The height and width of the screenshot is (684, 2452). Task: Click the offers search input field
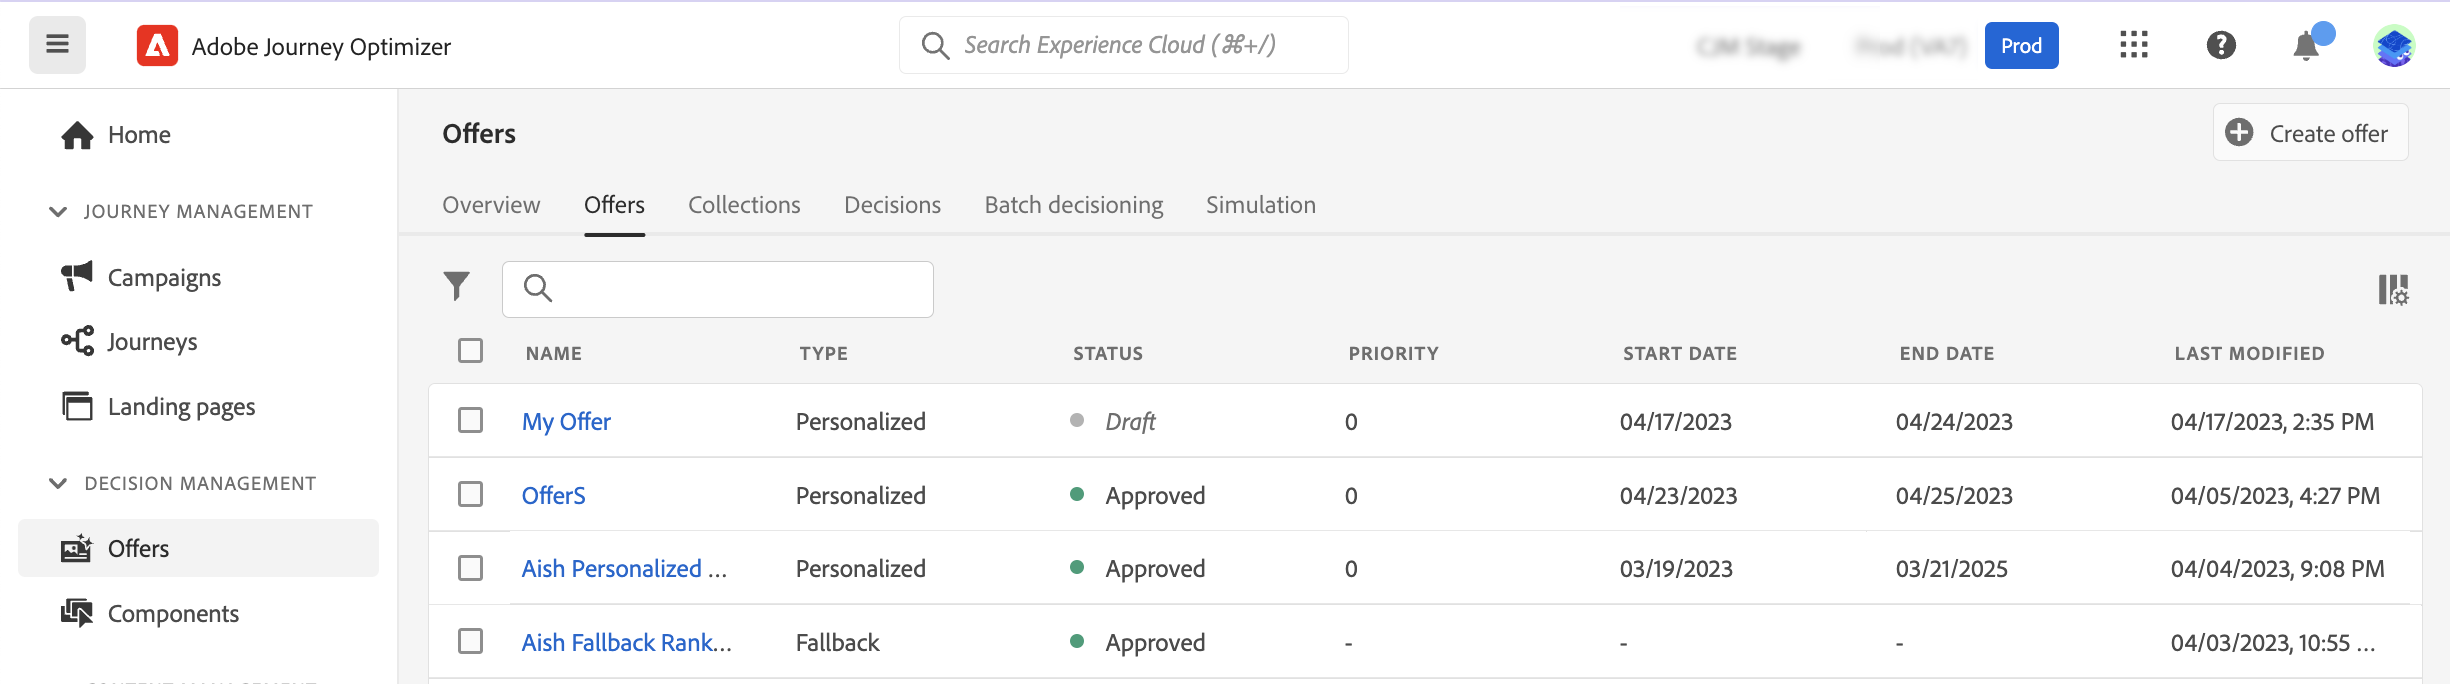click(x=730, y=289)
